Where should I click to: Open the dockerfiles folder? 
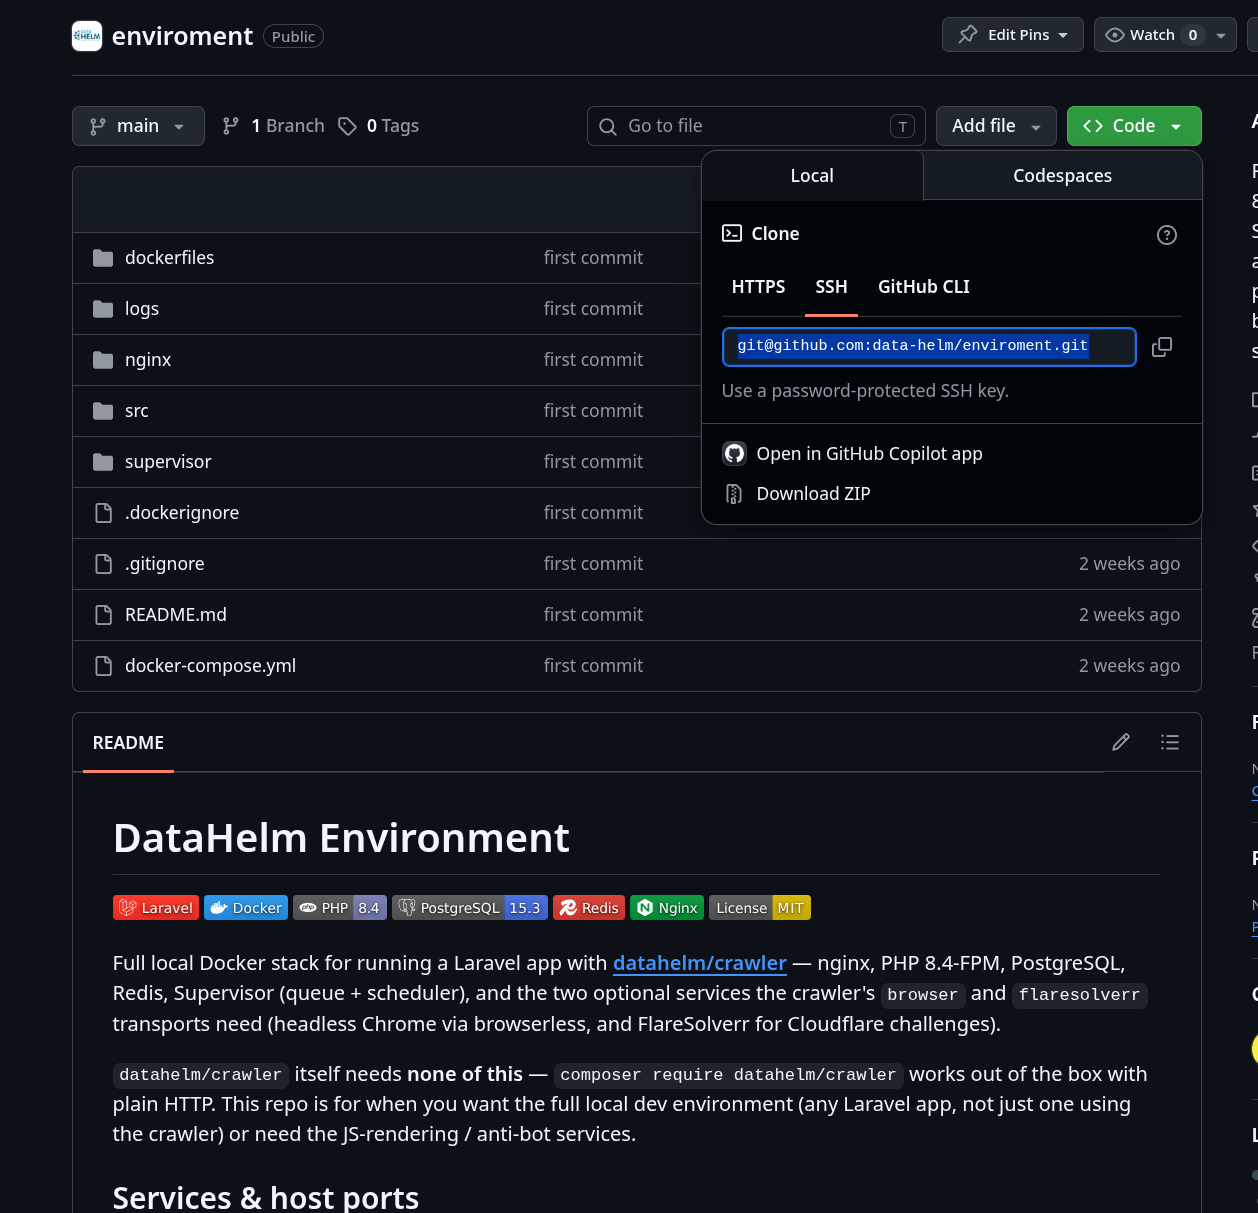pos(169,258)
